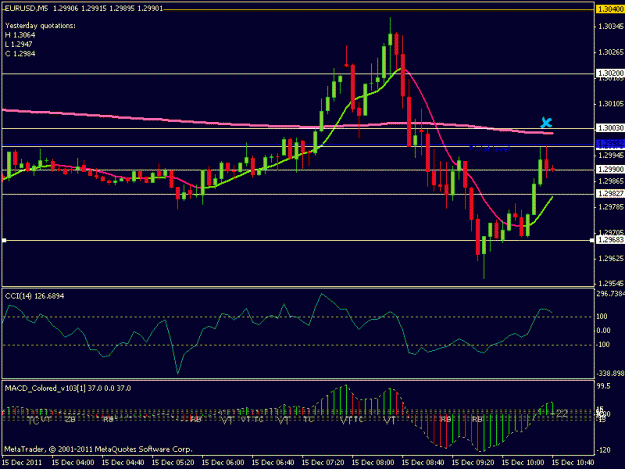Click the 'Pivot level' blue label
This screenshot has height=469, width=625.
pos(489,149)
